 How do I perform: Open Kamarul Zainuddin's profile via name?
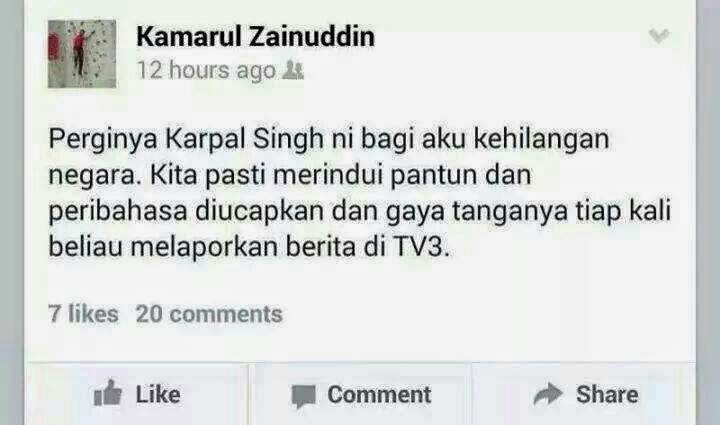coord(255,37)
